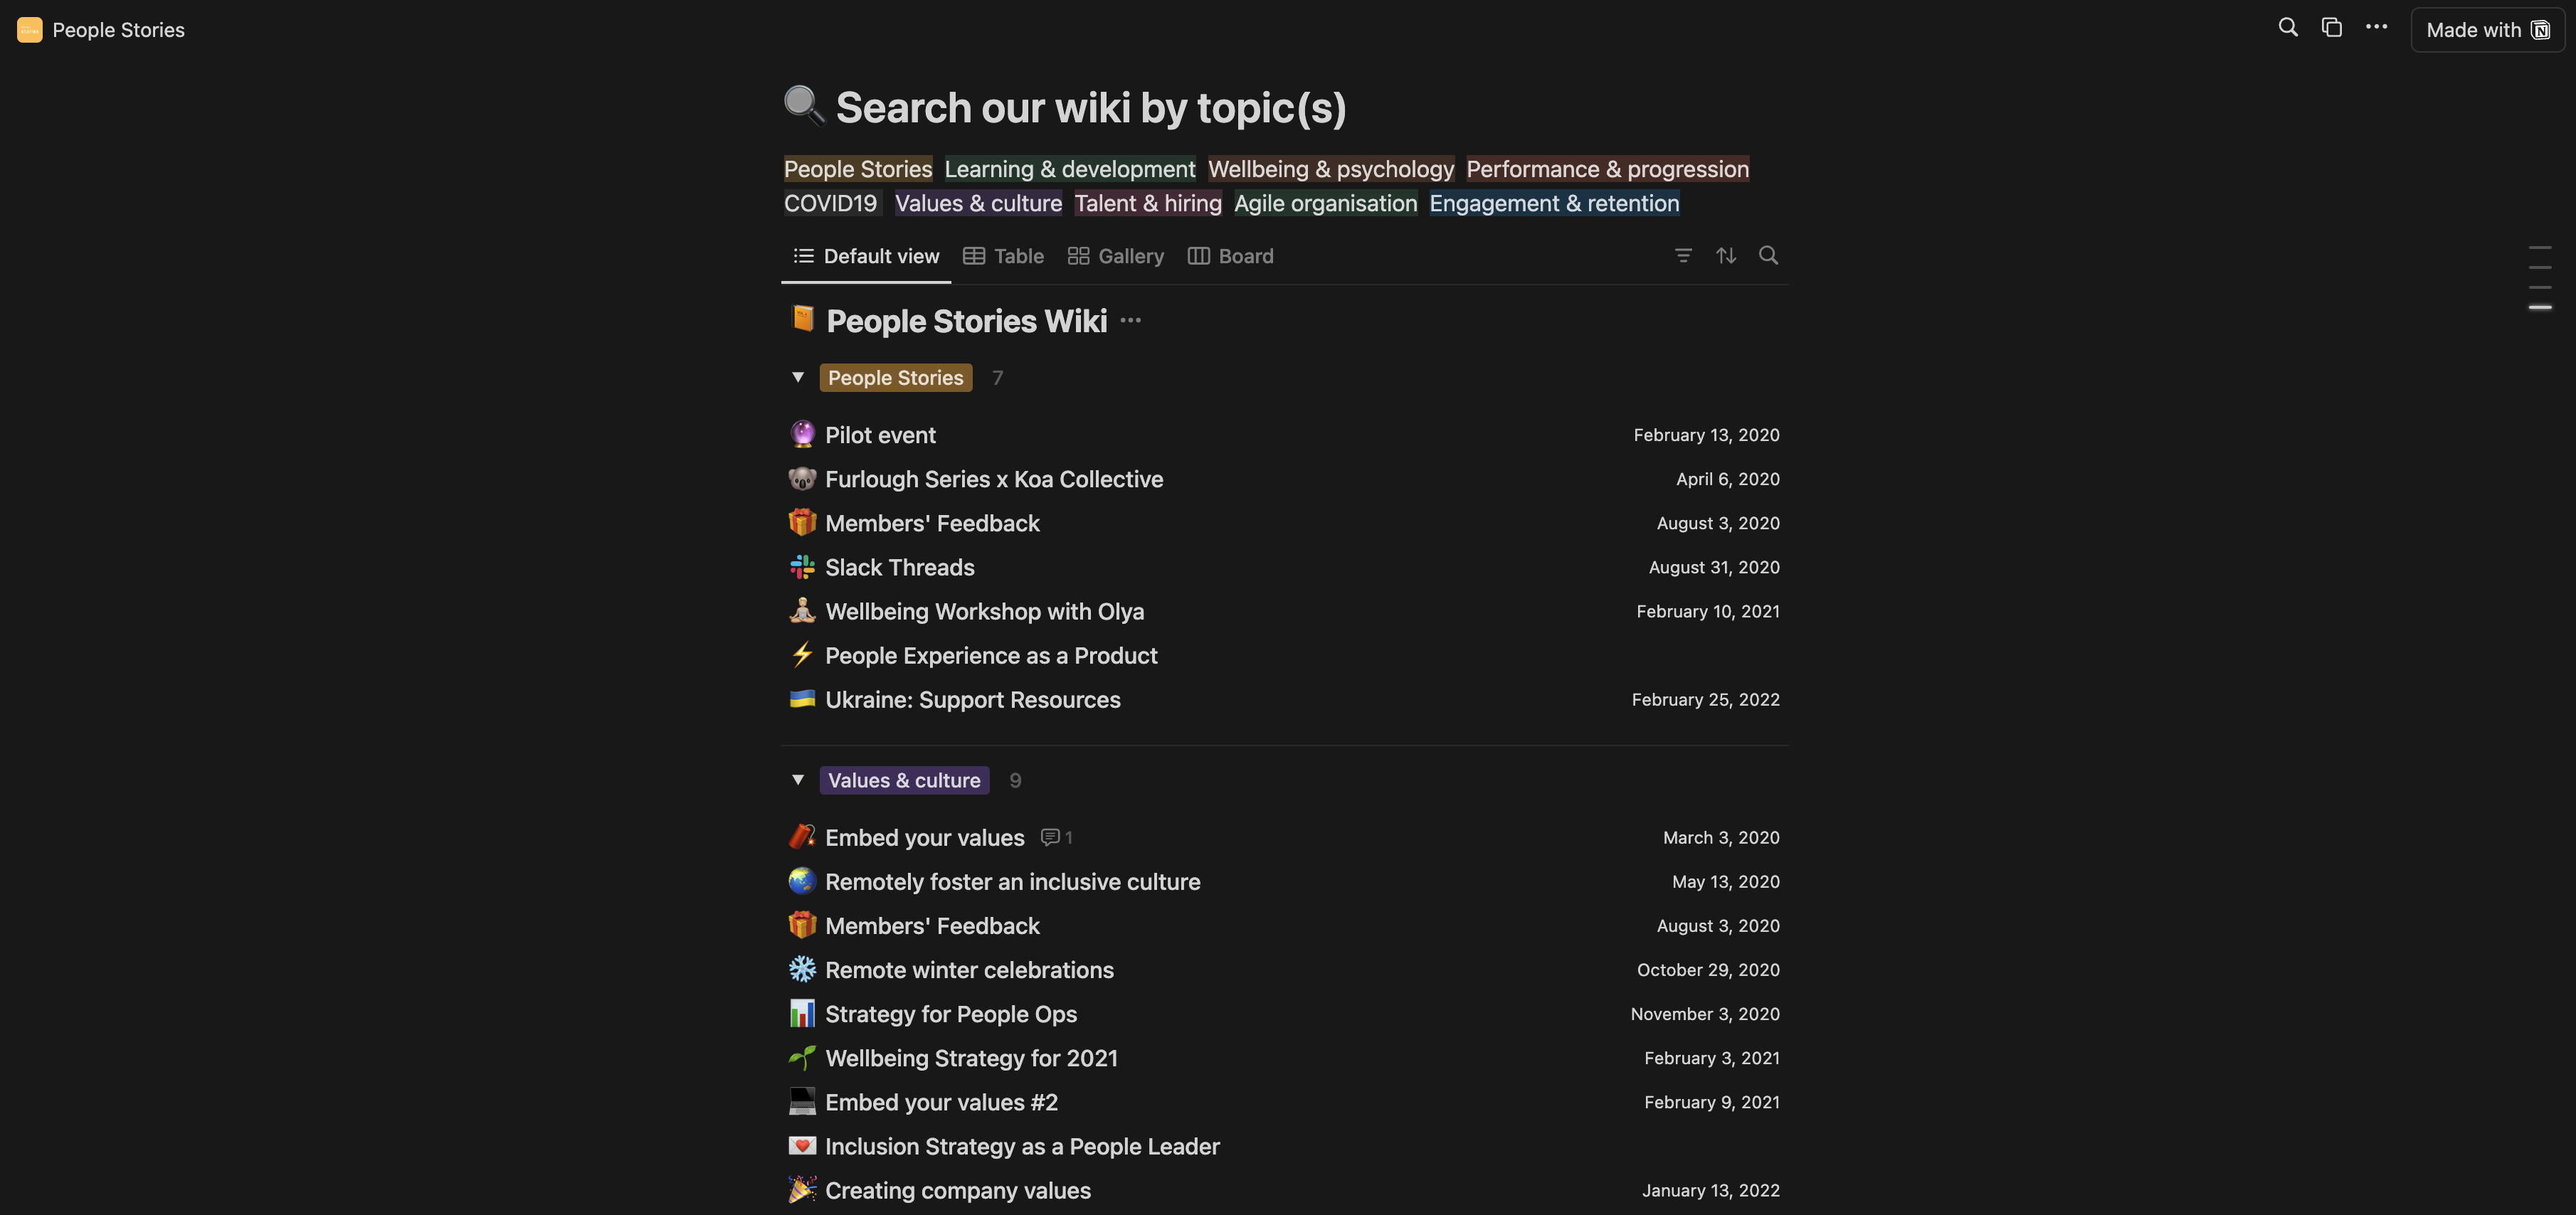
Task: Click the search icon in top bar
Action: tap(2287, 28)
